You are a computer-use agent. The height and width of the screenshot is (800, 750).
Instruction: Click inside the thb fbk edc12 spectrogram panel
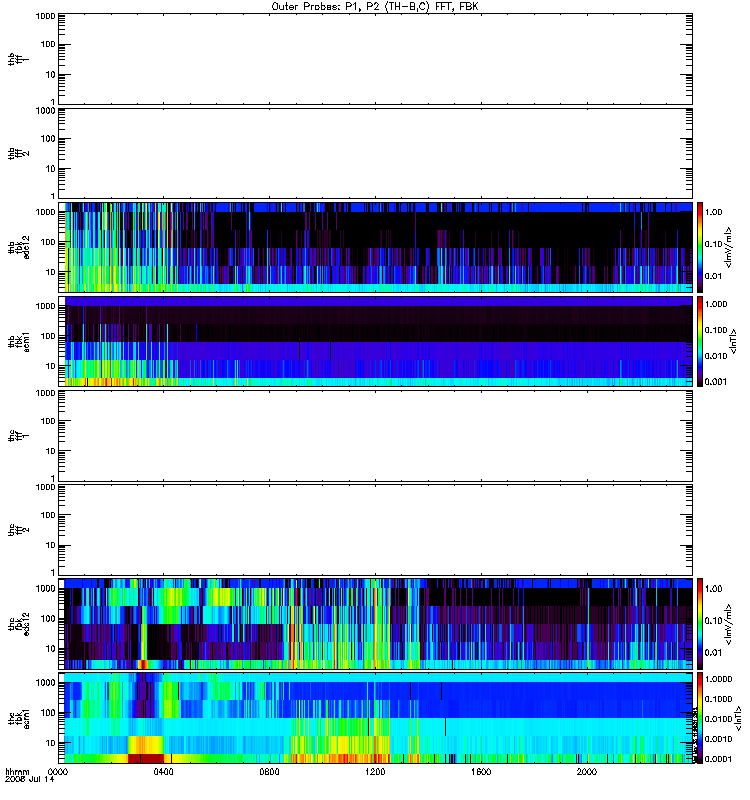pos(375,247)
